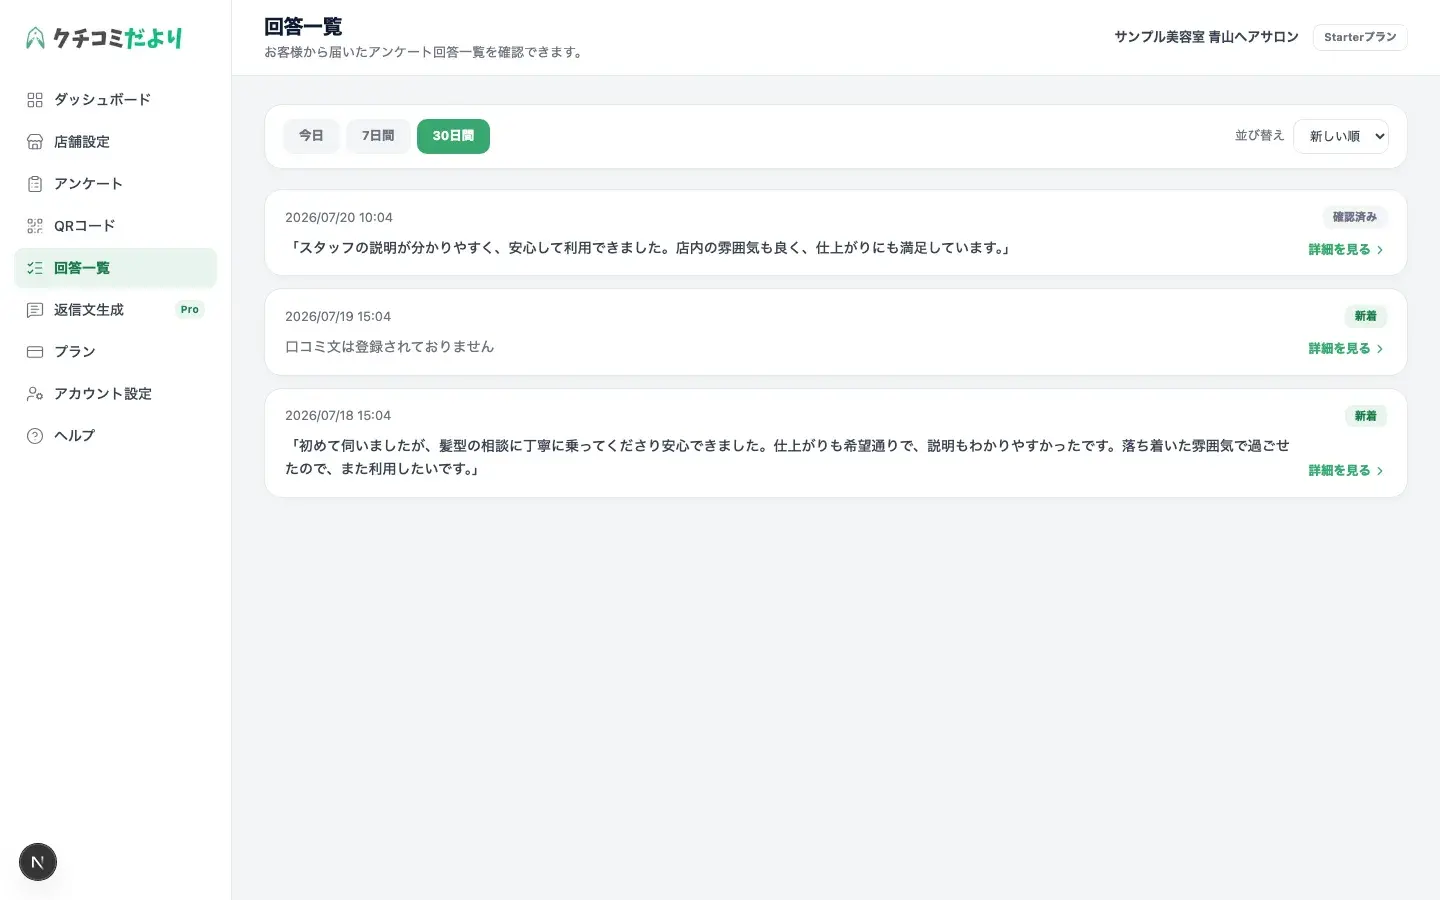This screenshot has width=1440, height=900.
Task: View details of 2026/07/18 response
Action: pos(1346,471)
